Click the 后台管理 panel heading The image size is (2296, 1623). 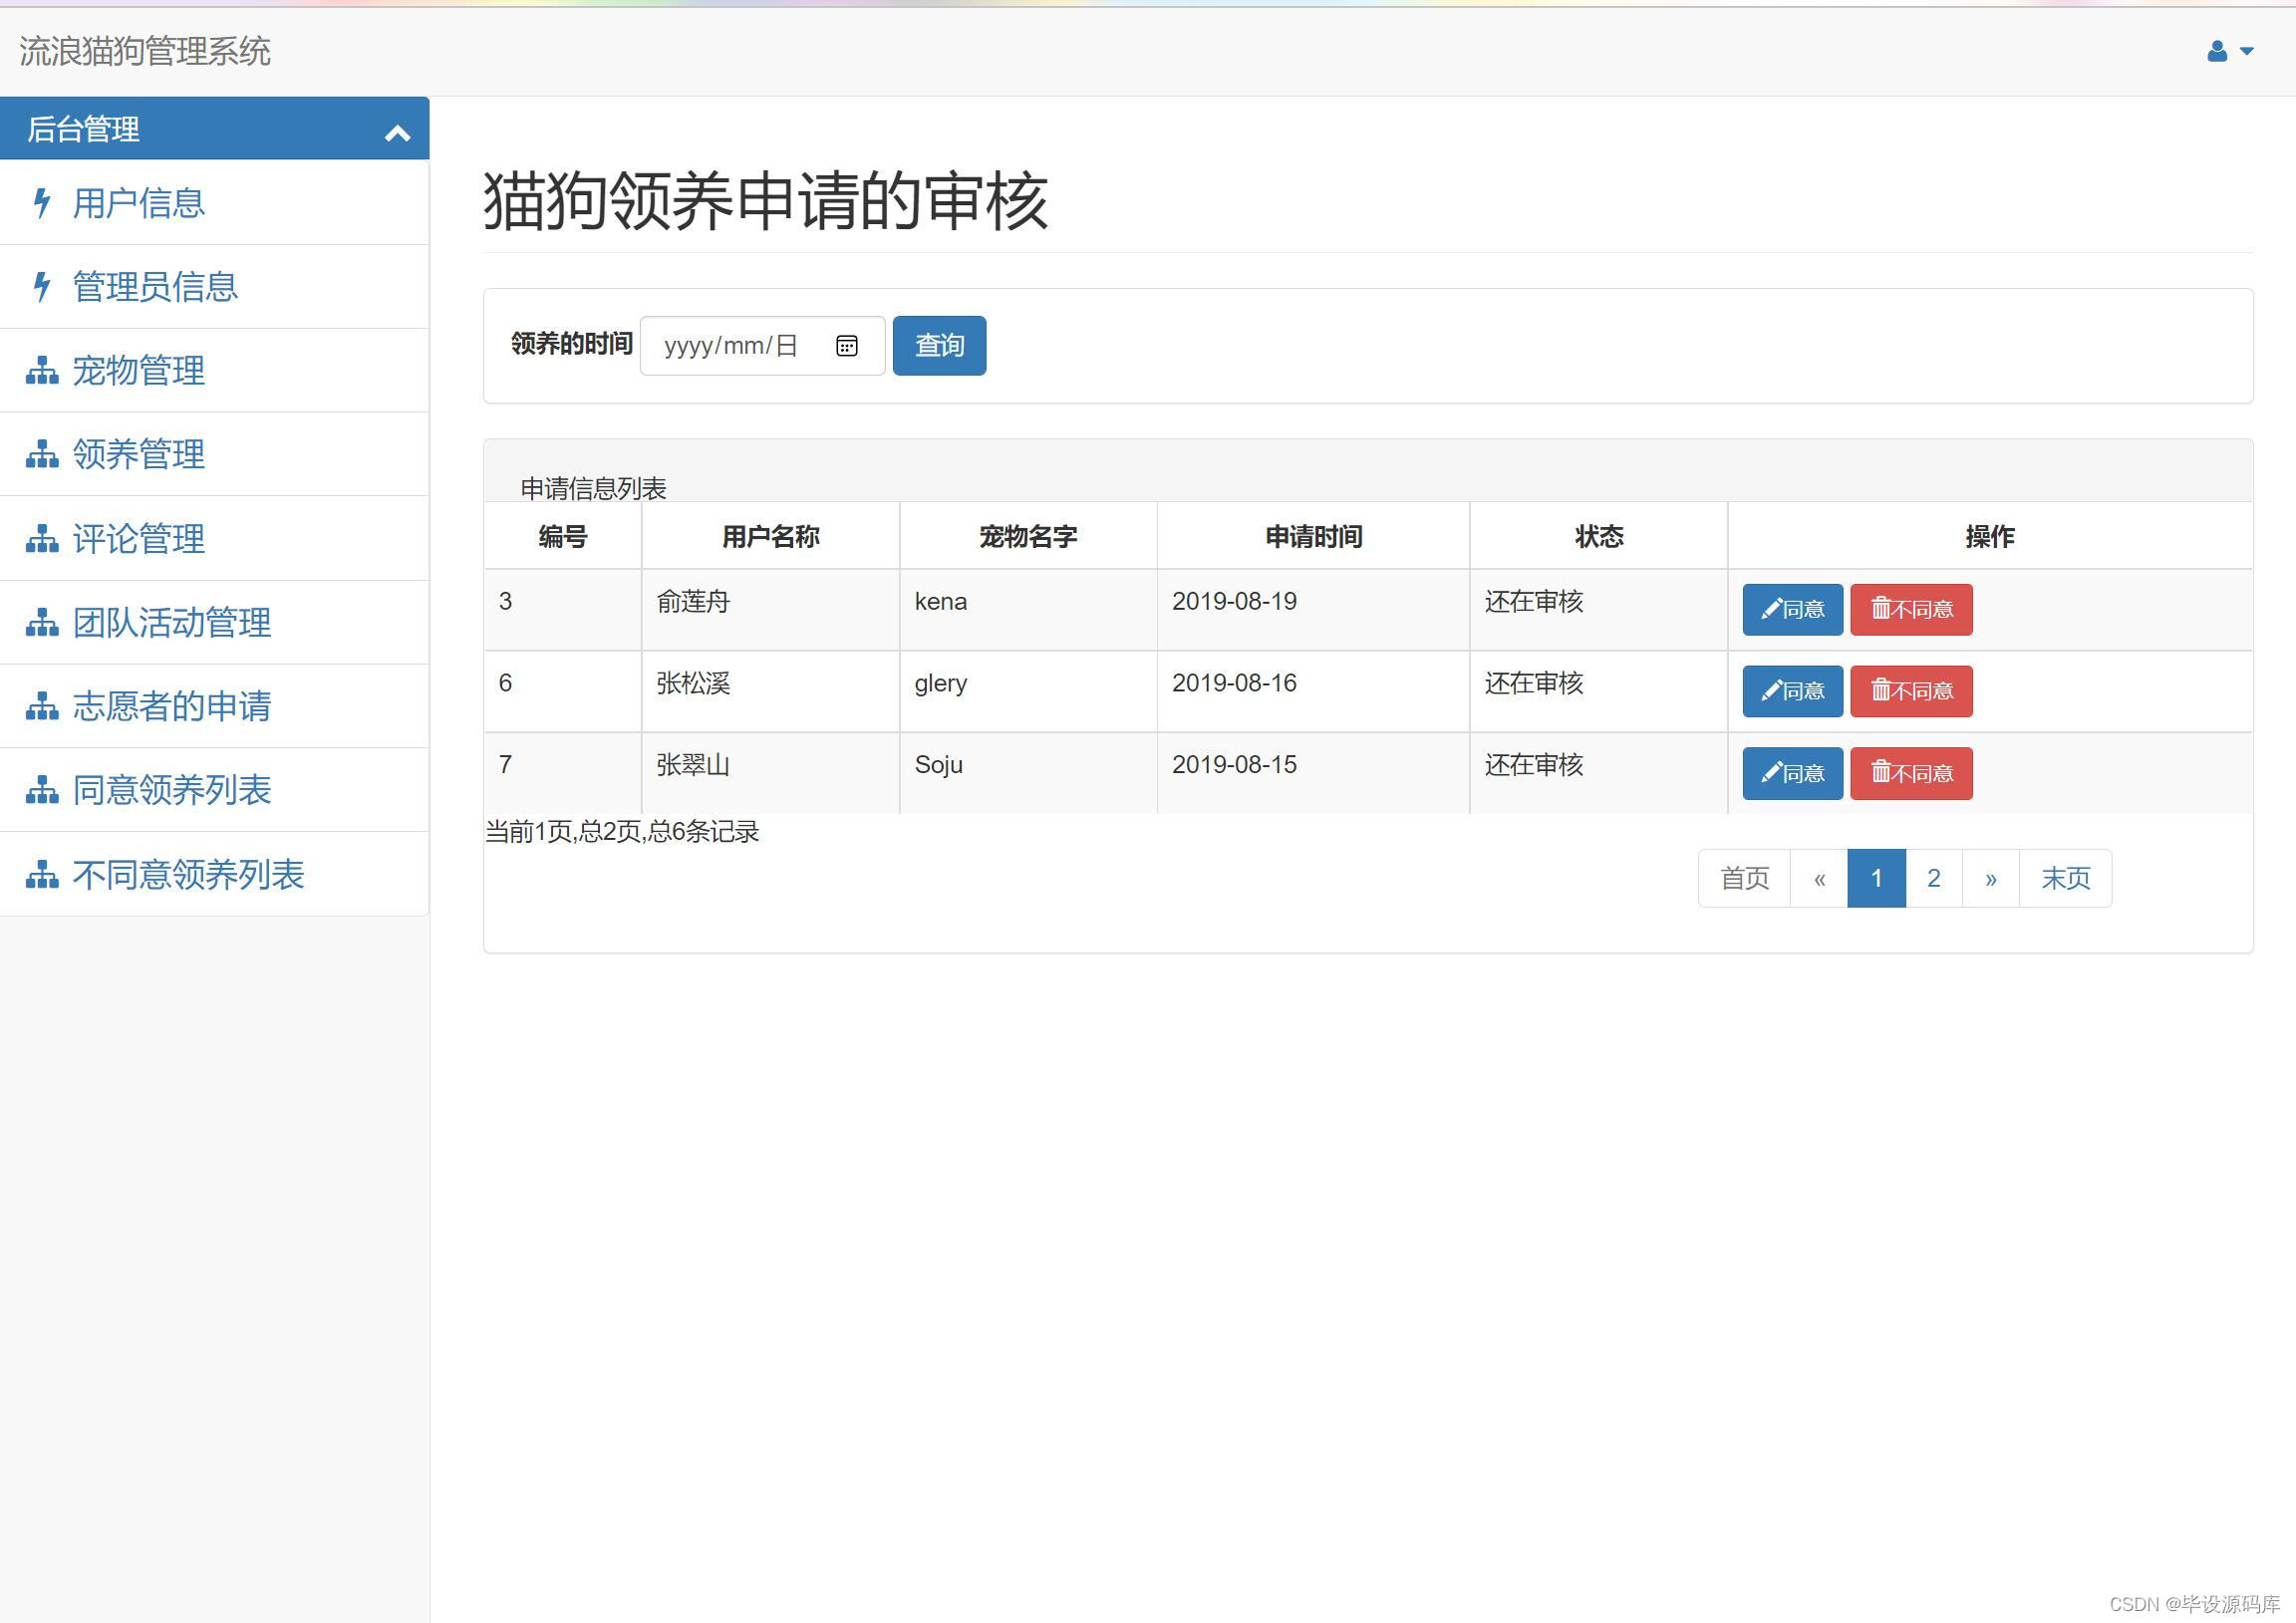[x=214, y=129]
